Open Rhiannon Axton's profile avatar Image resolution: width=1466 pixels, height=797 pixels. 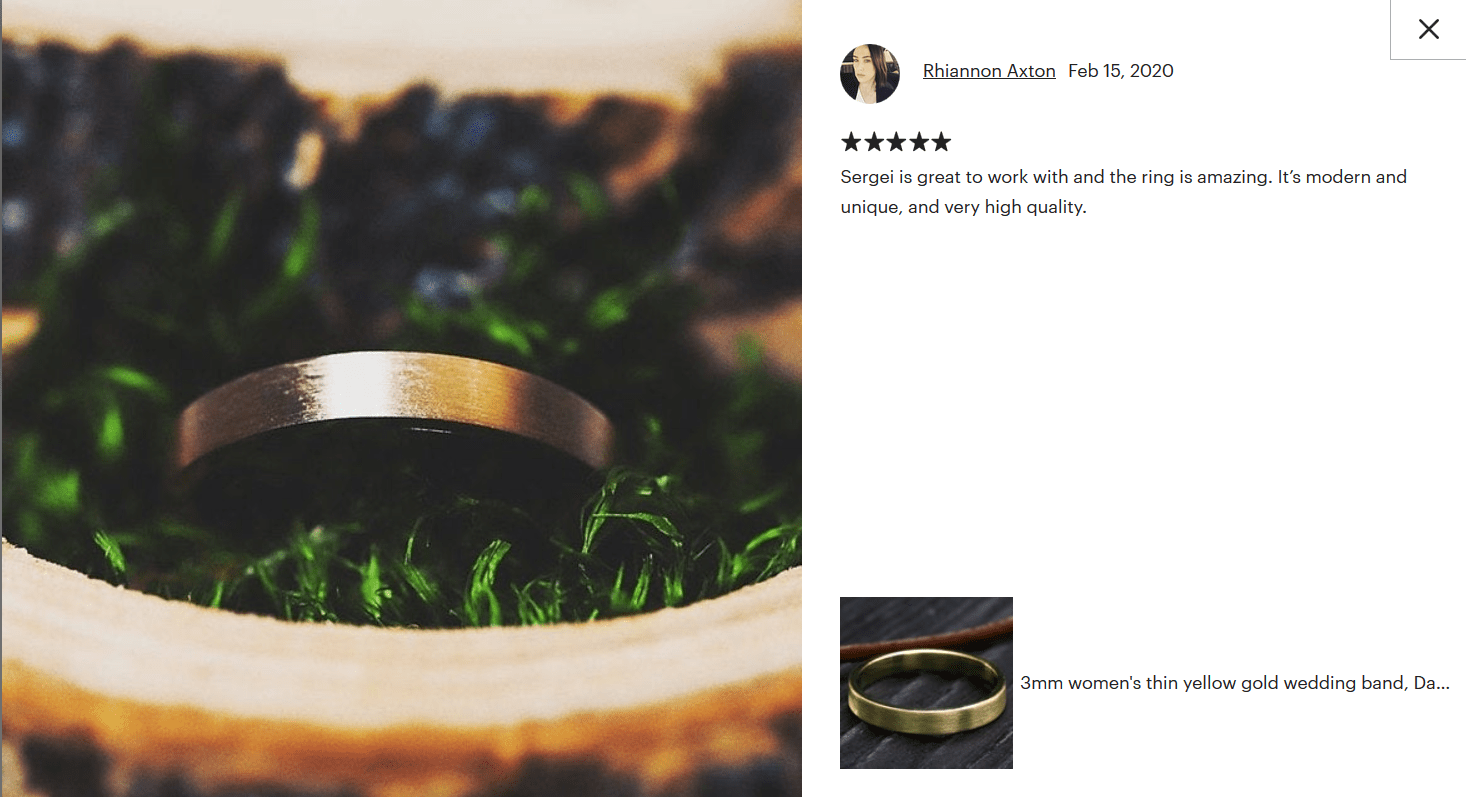tap(870, 74)
